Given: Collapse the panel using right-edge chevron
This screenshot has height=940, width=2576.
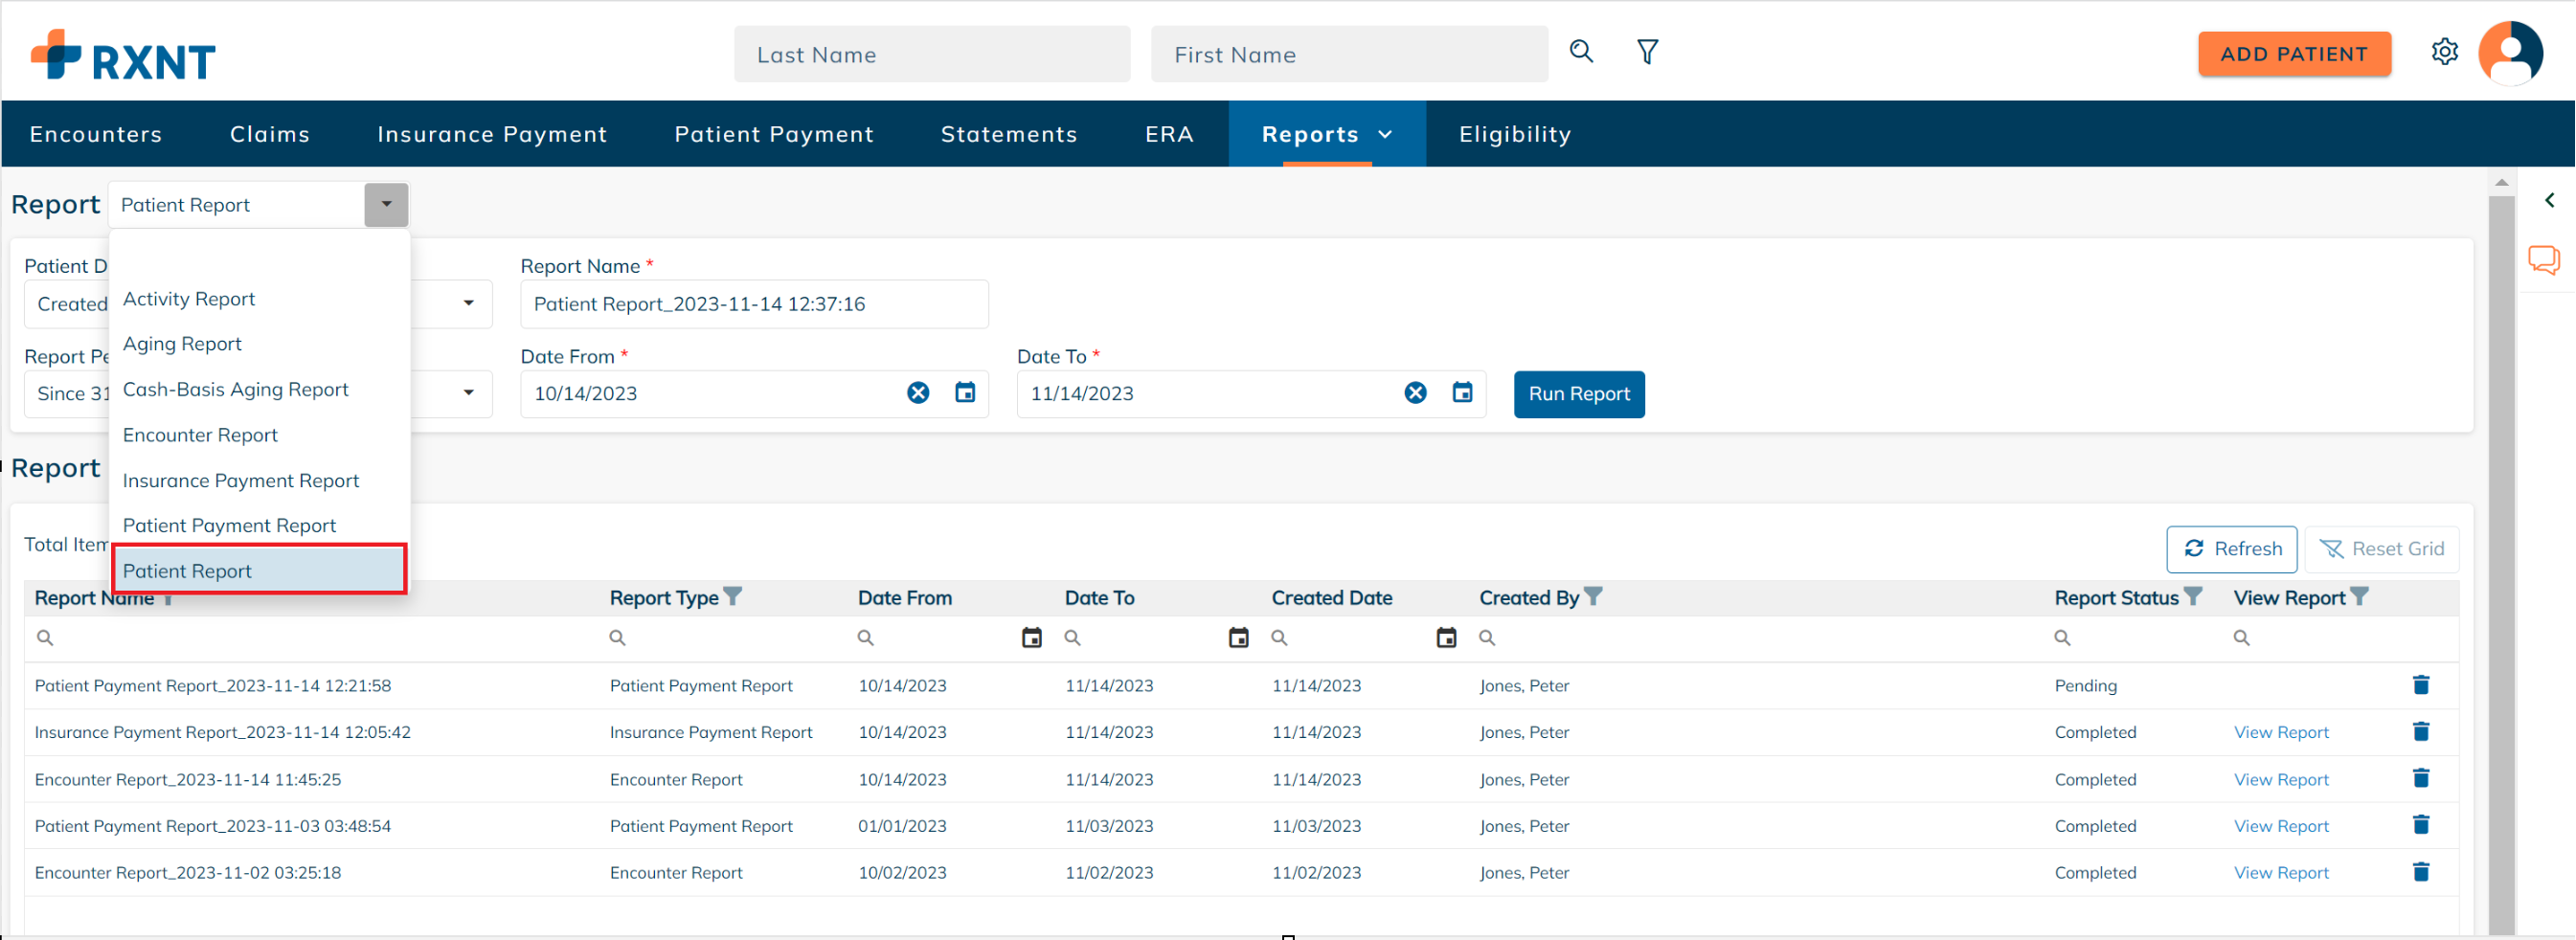Looking at the screenshot, I should [2550, 199].
